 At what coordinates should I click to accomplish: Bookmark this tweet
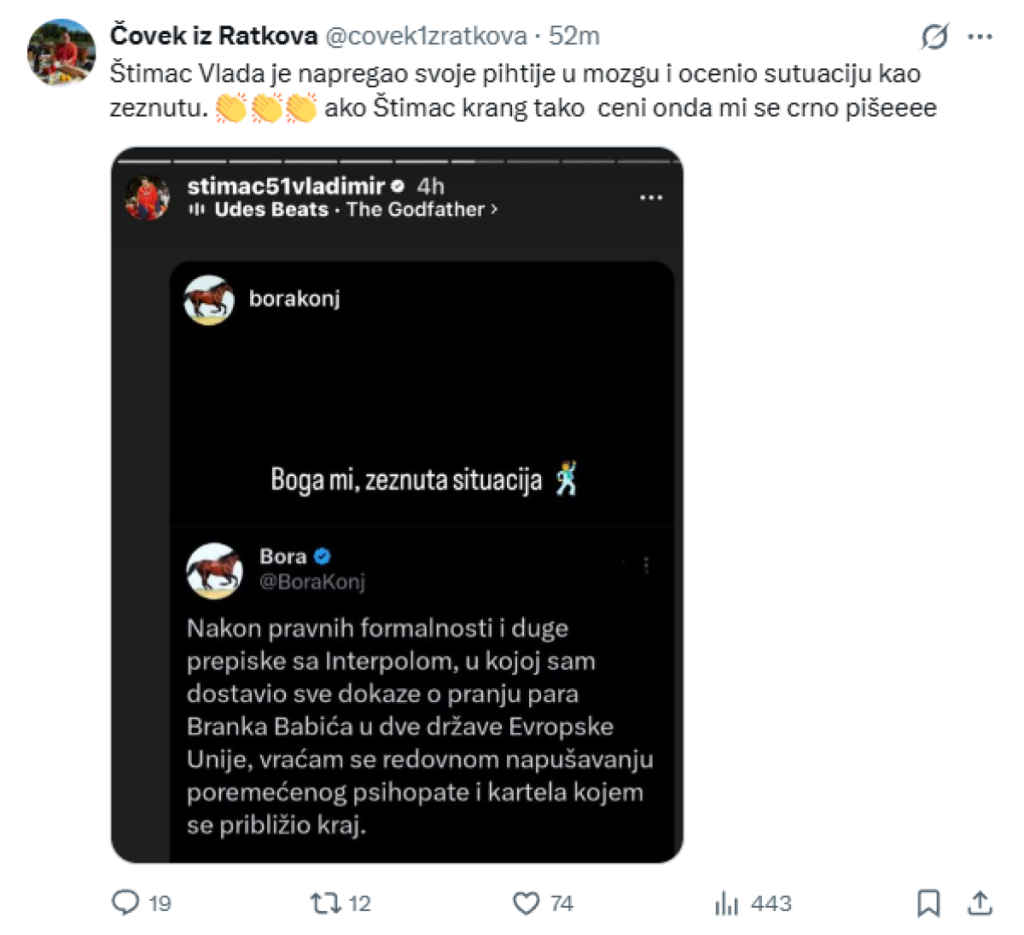click(928, 903)
